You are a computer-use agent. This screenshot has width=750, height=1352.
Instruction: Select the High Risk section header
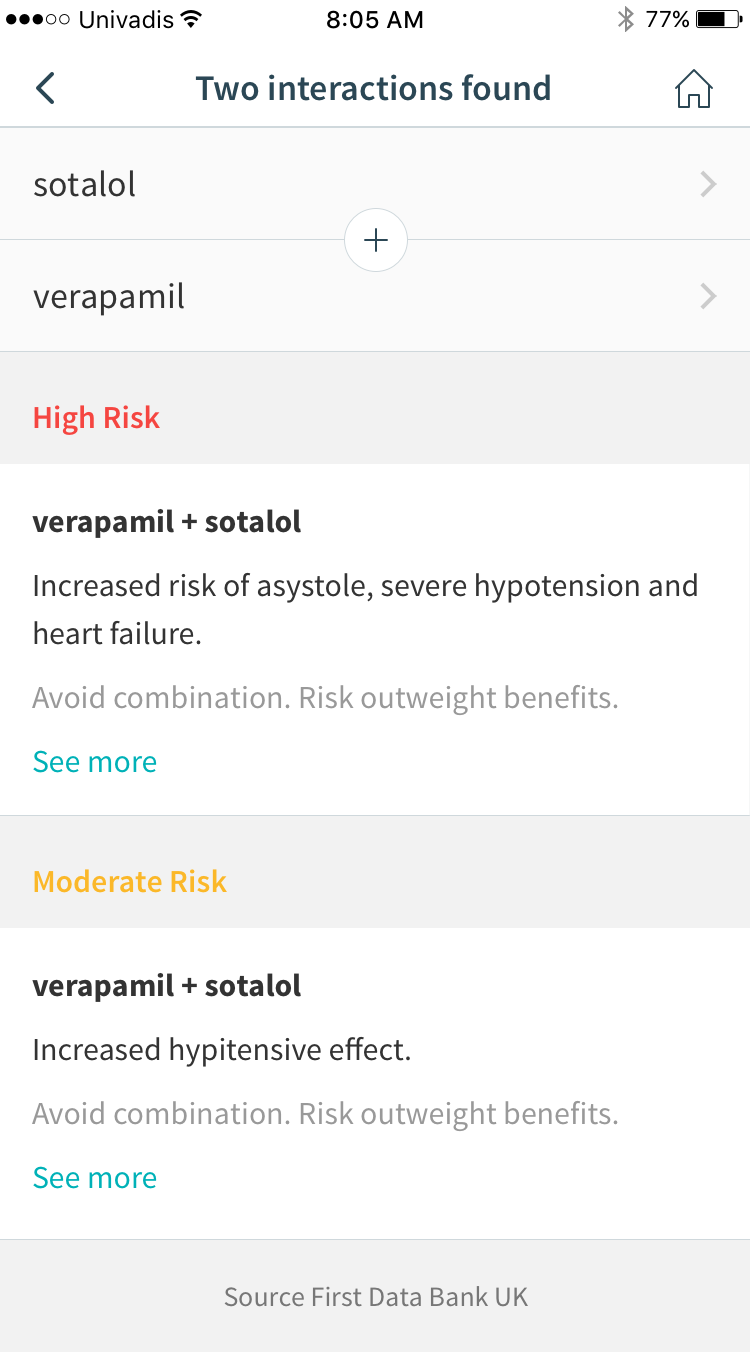375,417
